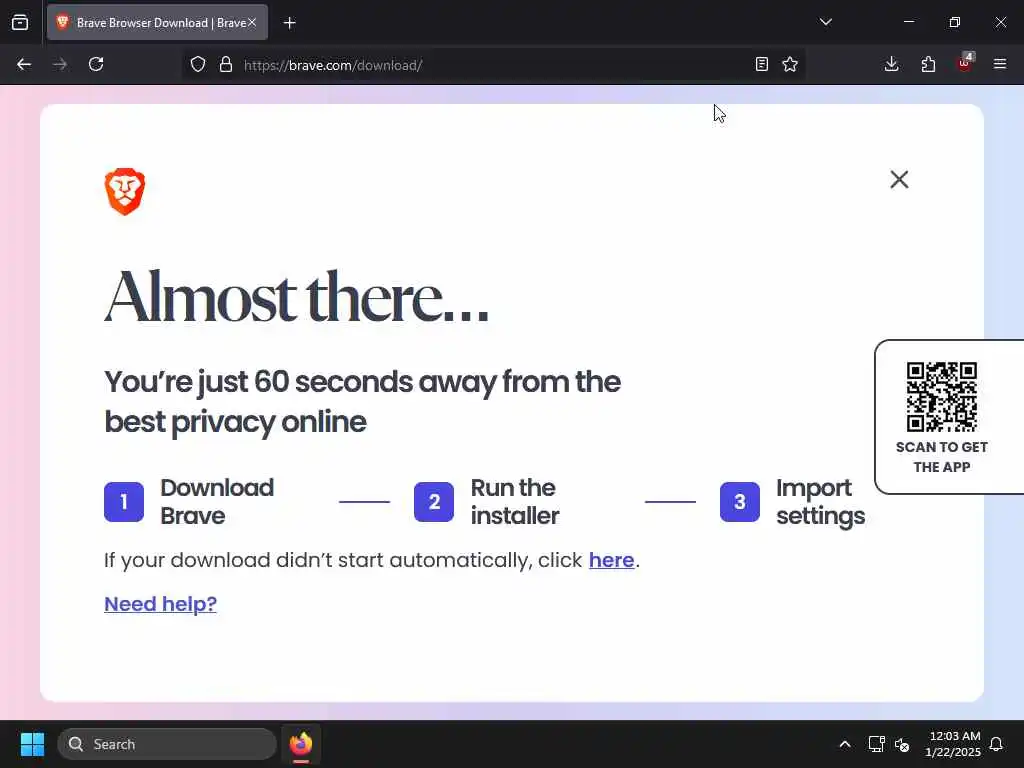This screenshot has height=768, width=1024.
Task: Close the Brave Browser Download tab
Action: click(252, 23)
